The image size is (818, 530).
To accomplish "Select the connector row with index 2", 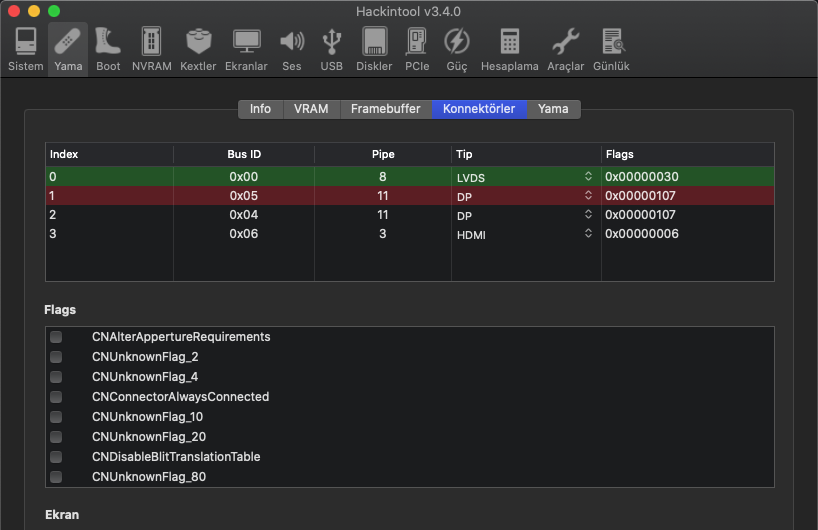I will click(x=245, y=215).
